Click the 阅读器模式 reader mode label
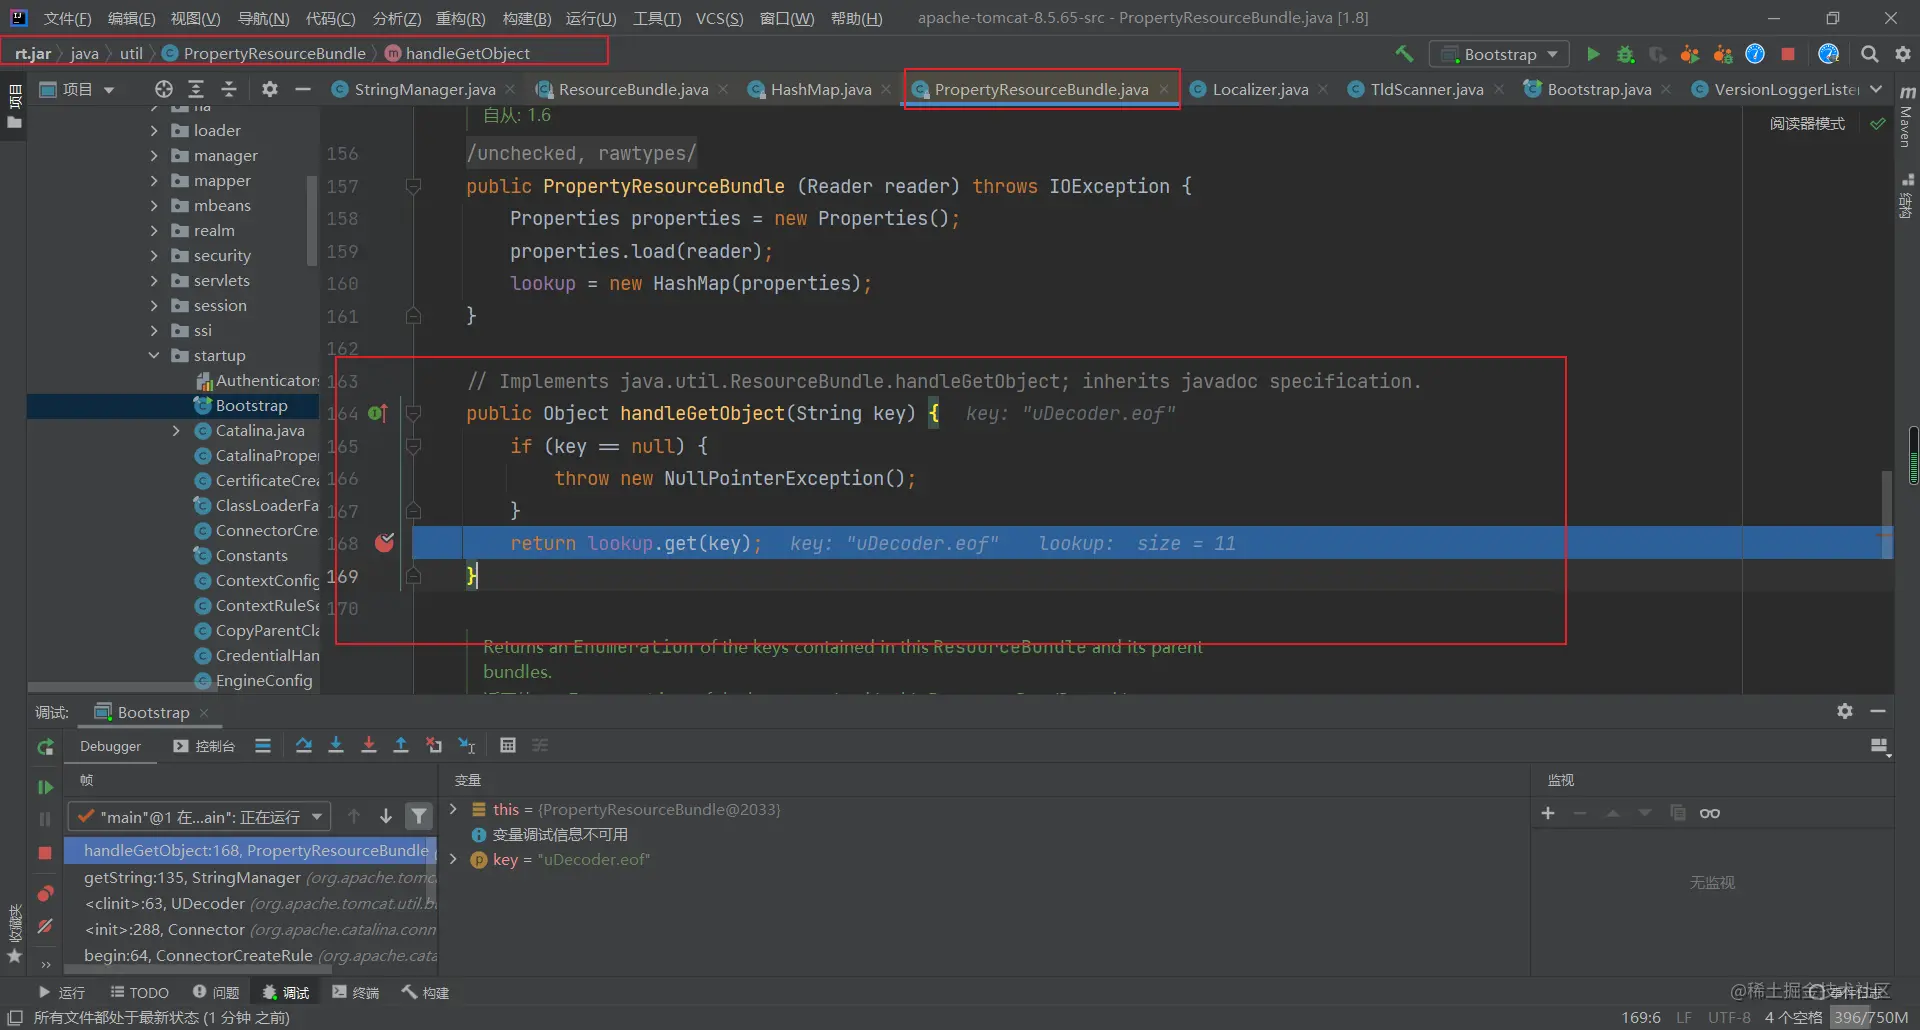 (1807, 123)
